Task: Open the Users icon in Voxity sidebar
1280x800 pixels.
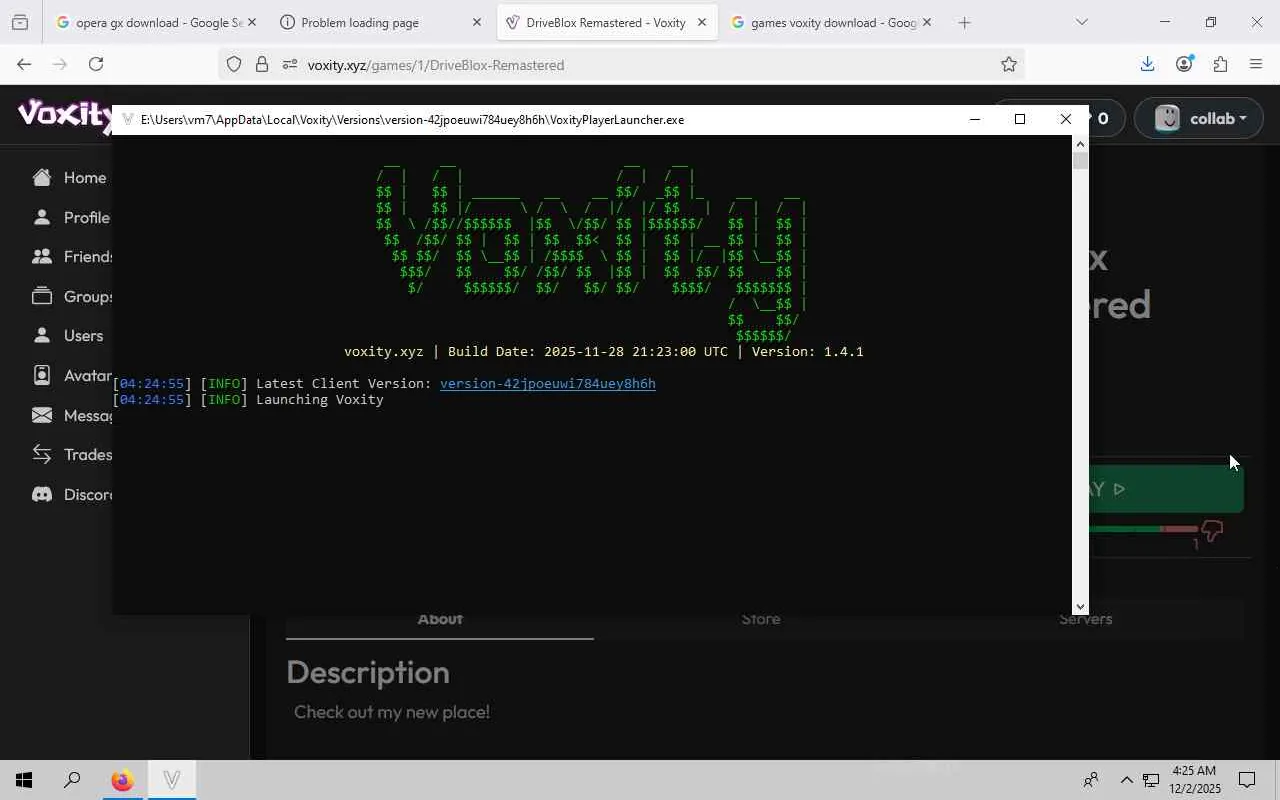Action: (42, 336)
